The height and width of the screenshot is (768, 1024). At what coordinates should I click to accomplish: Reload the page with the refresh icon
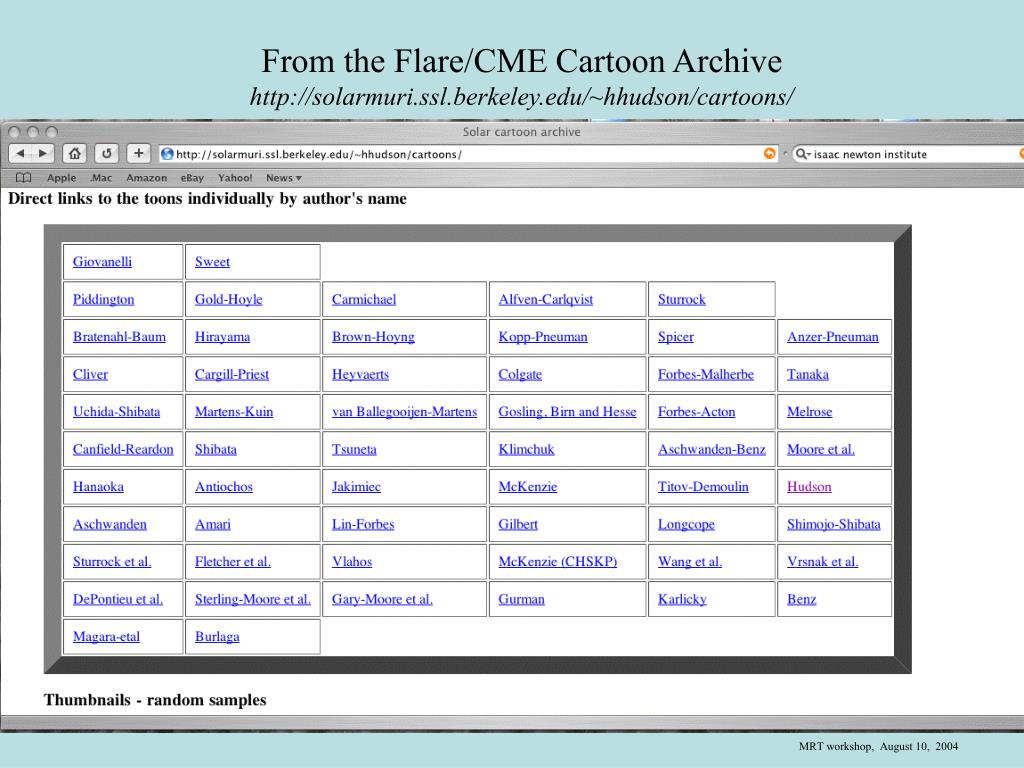(106, 153)
